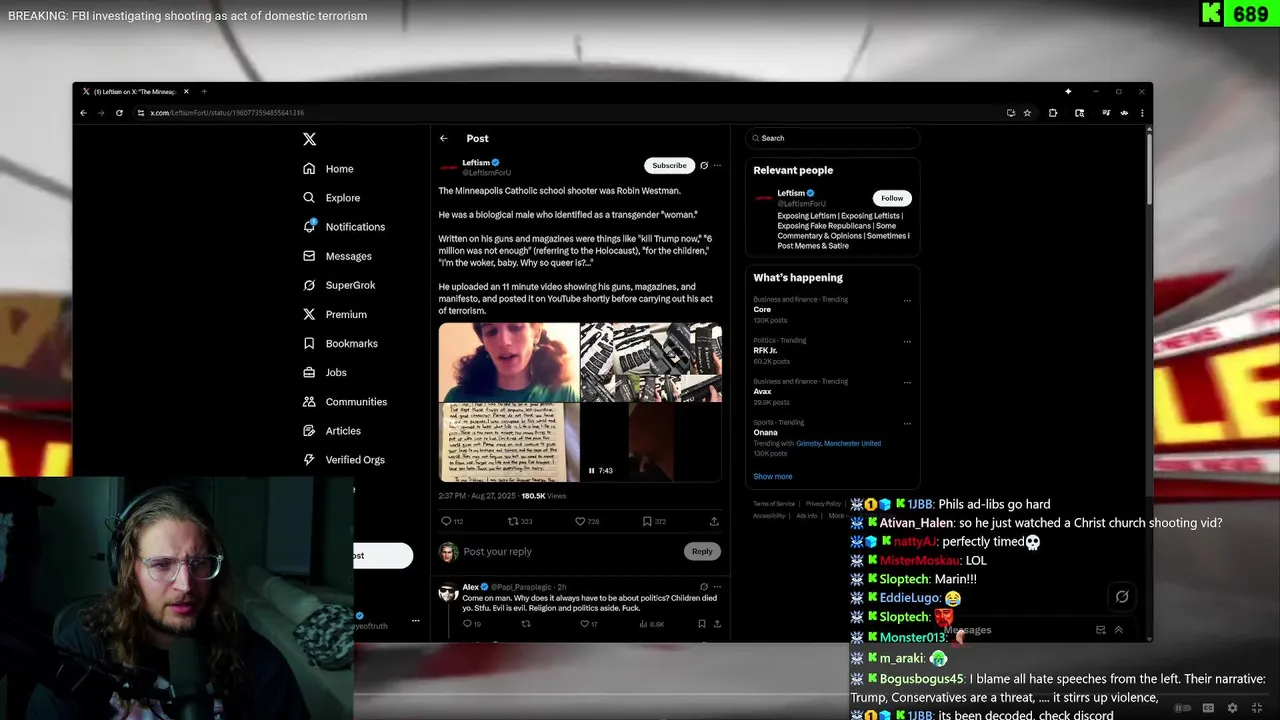Viewport: 1280px width, 720px height.
Task: Open more options for Onana trend
Action: coord(908,423)
